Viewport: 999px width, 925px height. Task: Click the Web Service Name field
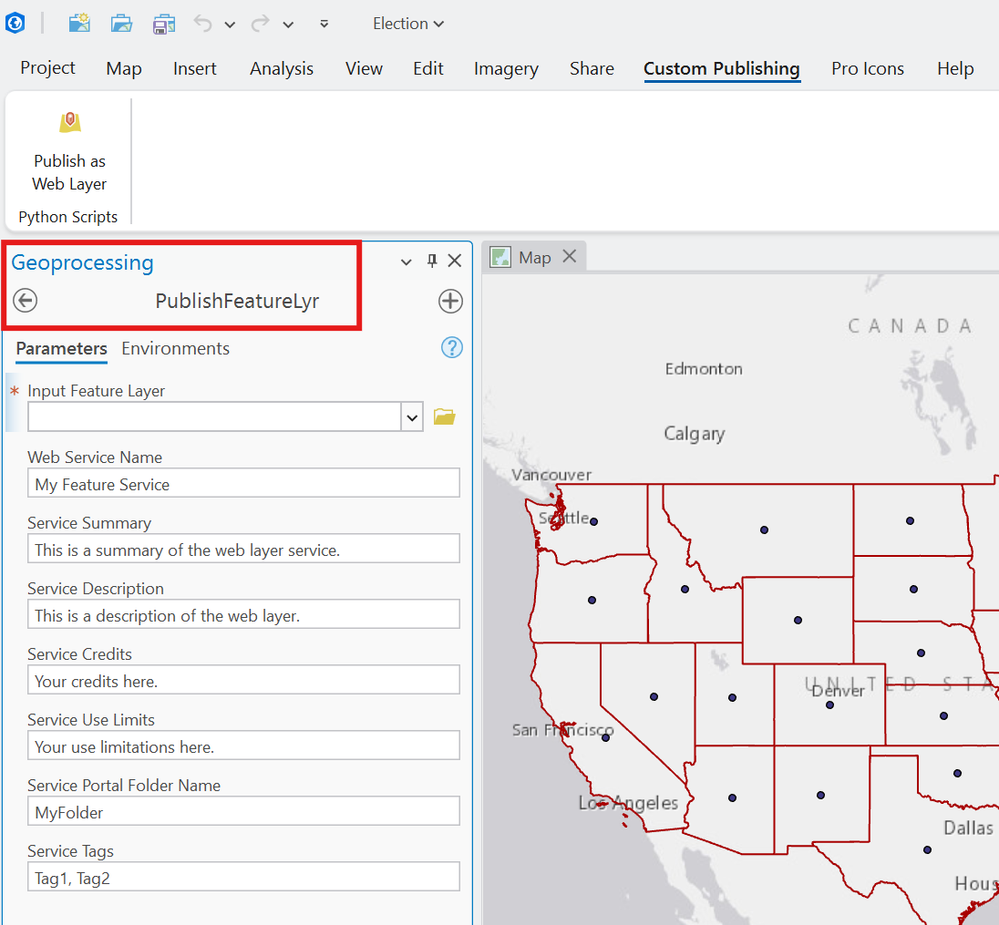coord(243,484)
